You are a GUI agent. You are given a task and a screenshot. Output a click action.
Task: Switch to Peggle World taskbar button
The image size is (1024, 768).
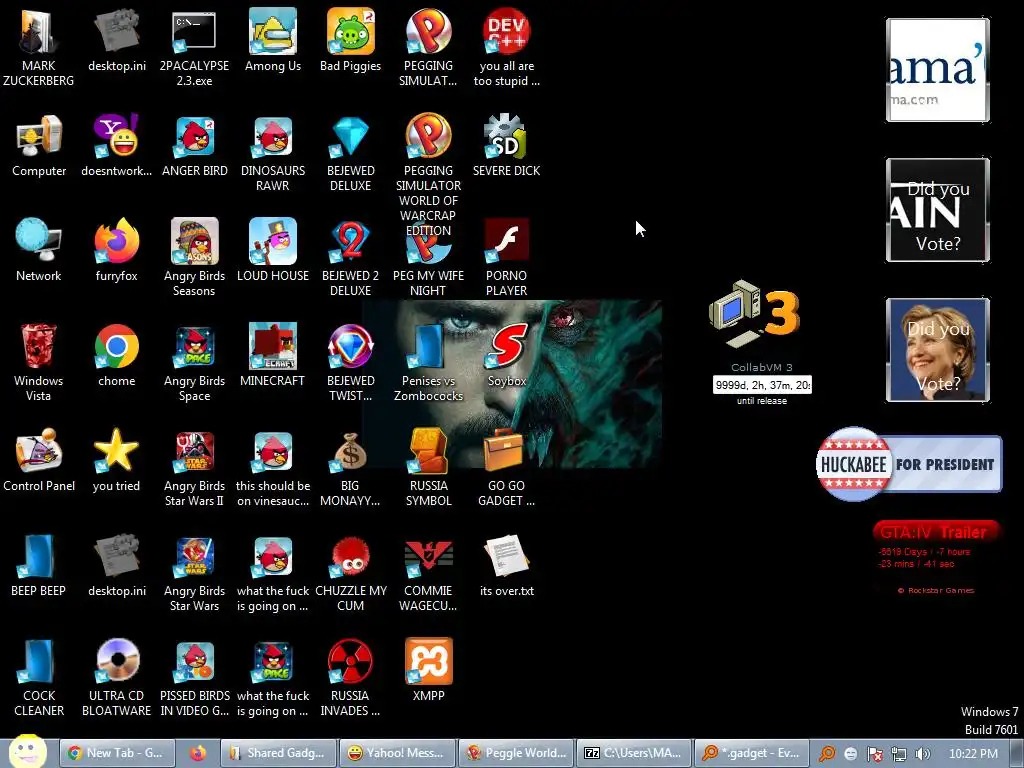pos(516,753)
